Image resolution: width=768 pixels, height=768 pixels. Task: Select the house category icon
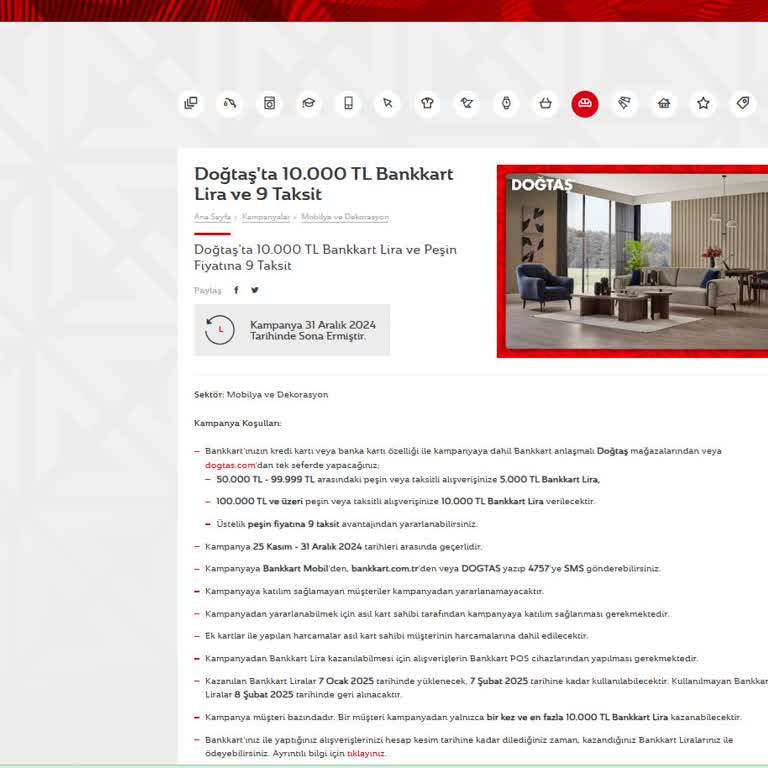[x=664, y=103]
